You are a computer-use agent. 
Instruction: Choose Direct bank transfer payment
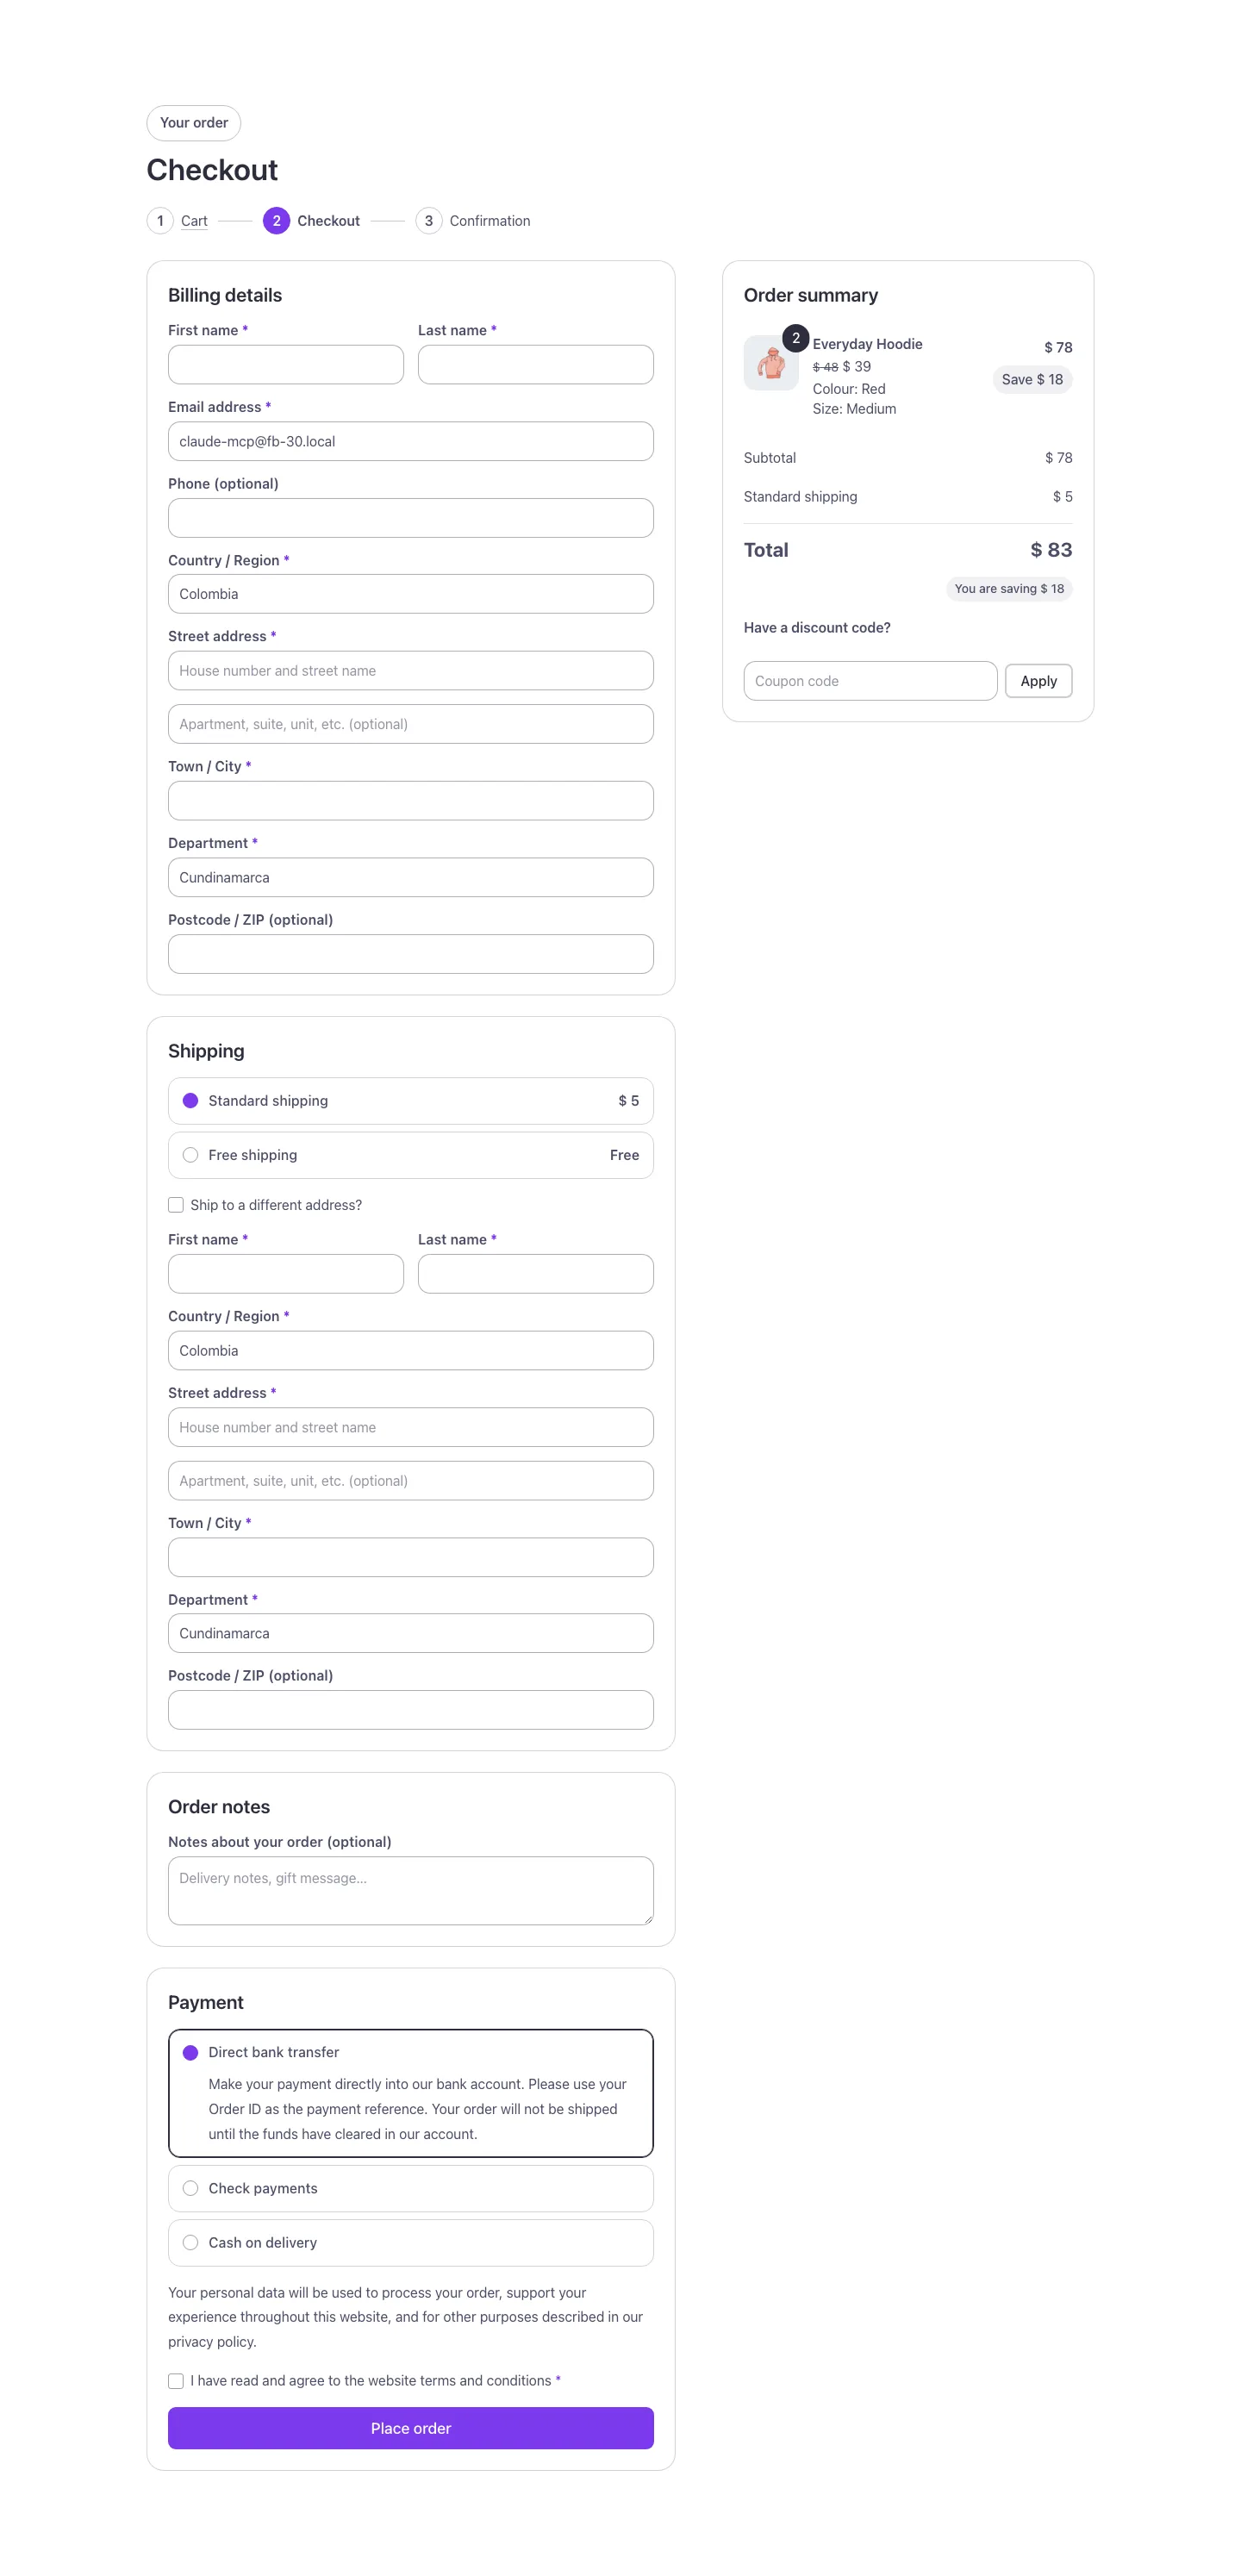pyautogui.click(x=191, y=2052)
